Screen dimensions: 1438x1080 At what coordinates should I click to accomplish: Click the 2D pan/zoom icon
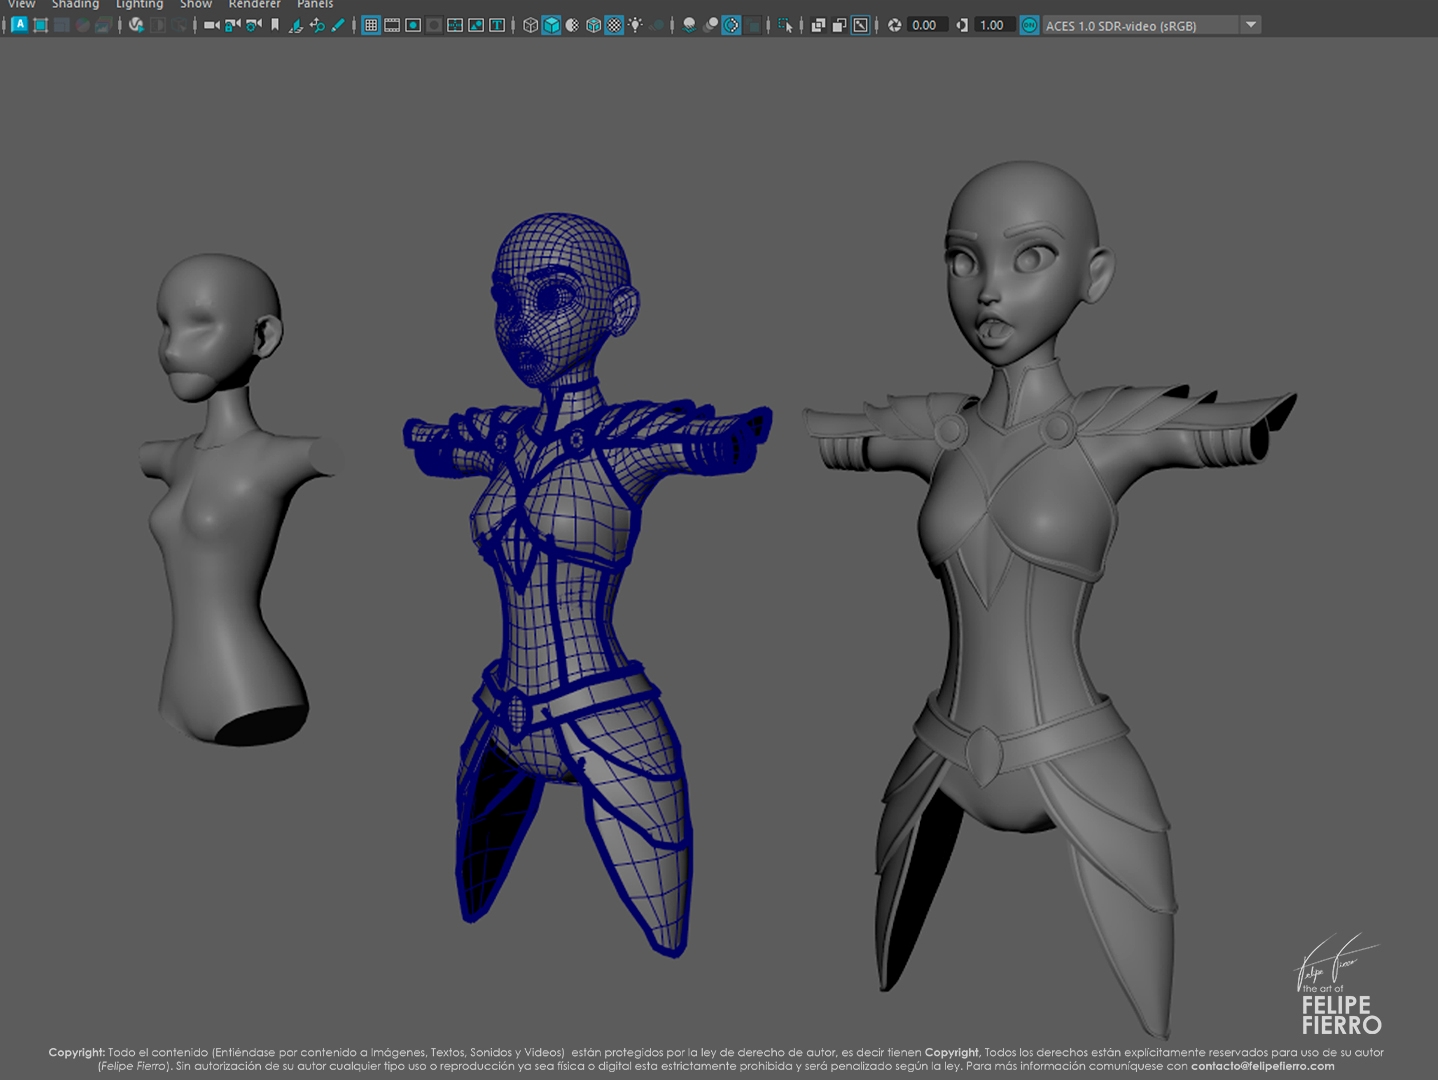coord(317,25)
